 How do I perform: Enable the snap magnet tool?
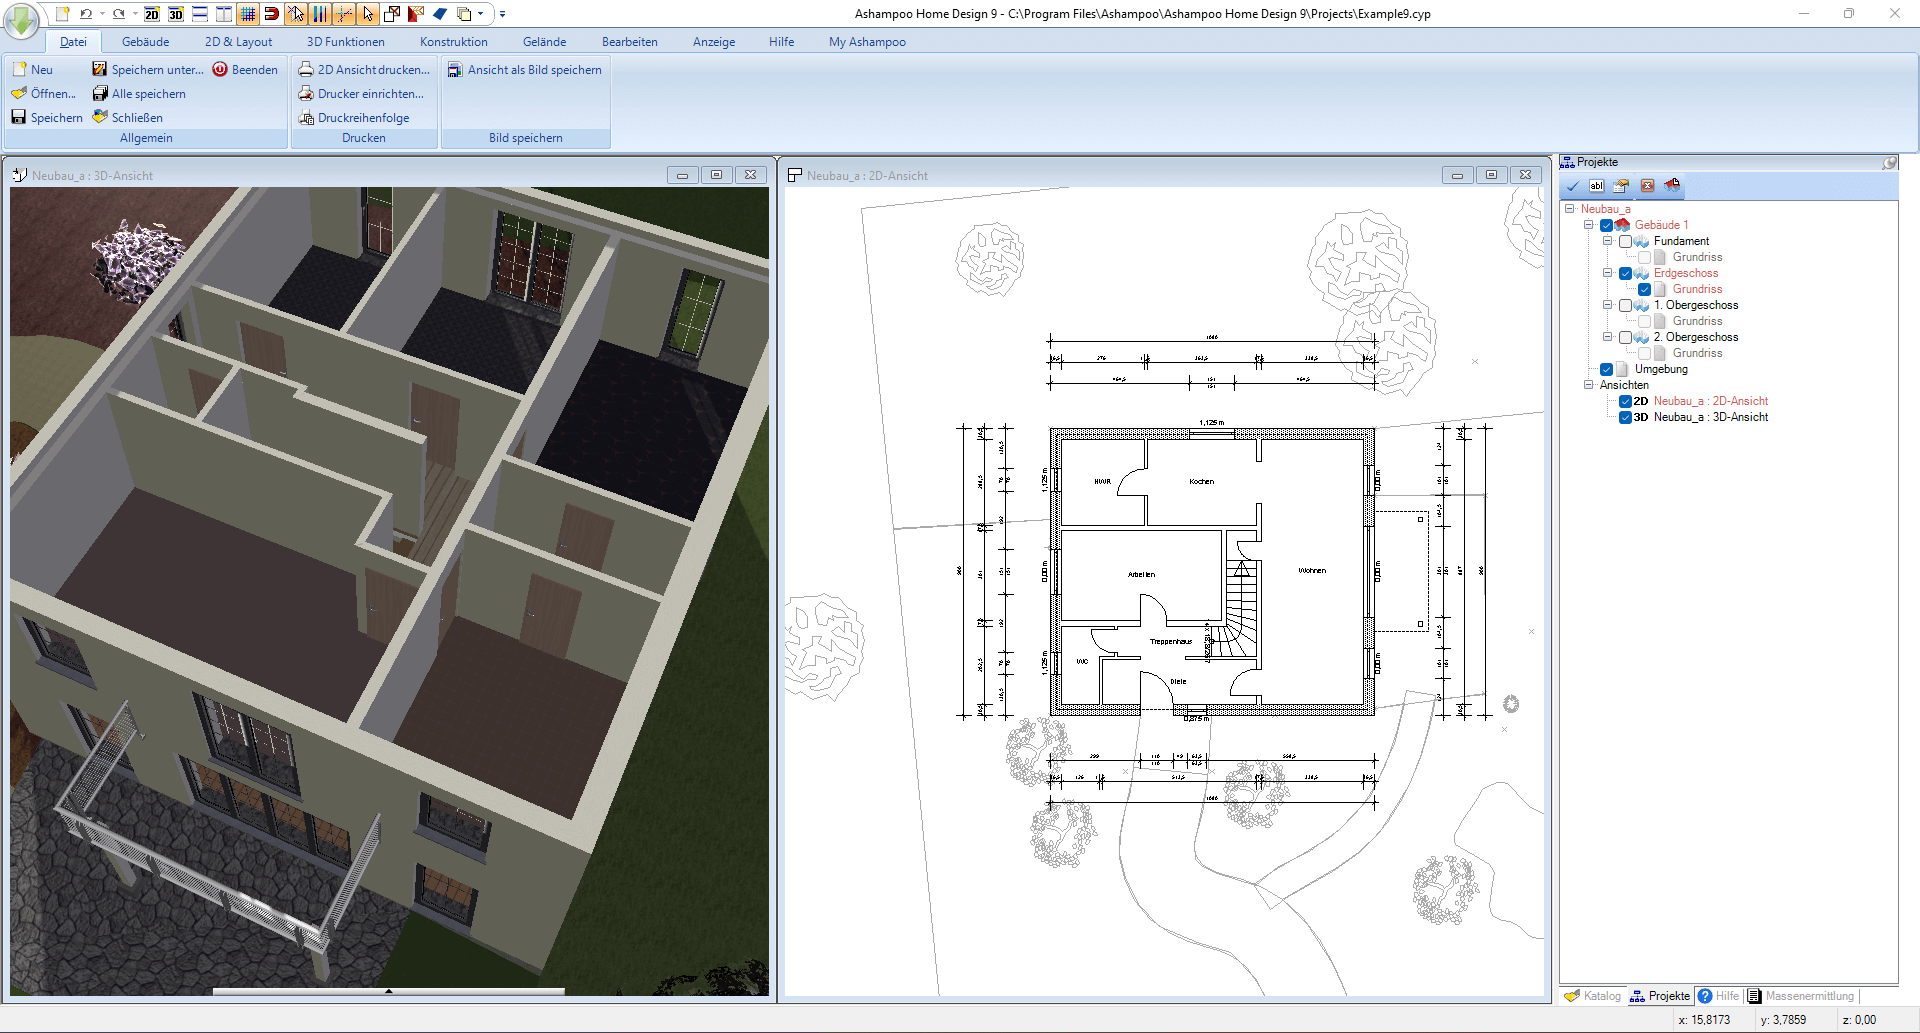(271, 14)
